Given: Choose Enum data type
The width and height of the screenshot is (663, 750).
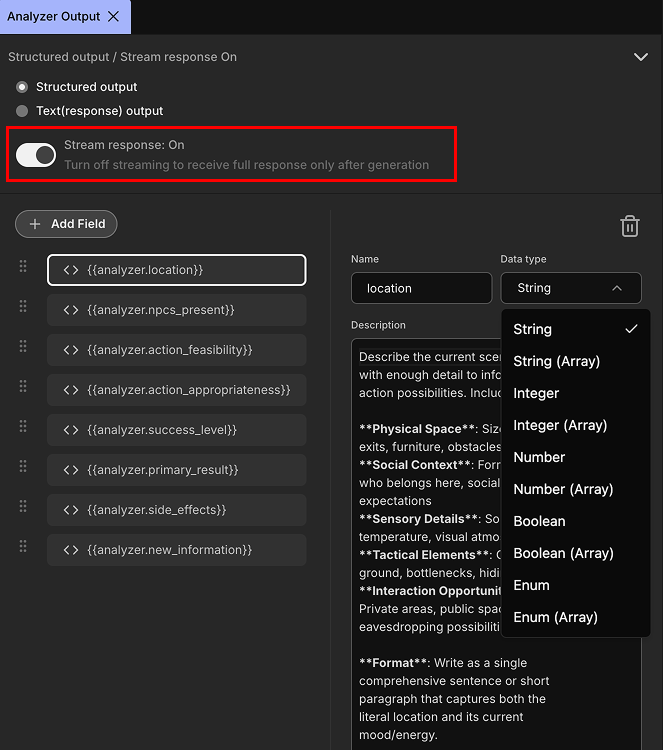Looking at the screenshot, I should pyautogui.click(x=575, y=585).
